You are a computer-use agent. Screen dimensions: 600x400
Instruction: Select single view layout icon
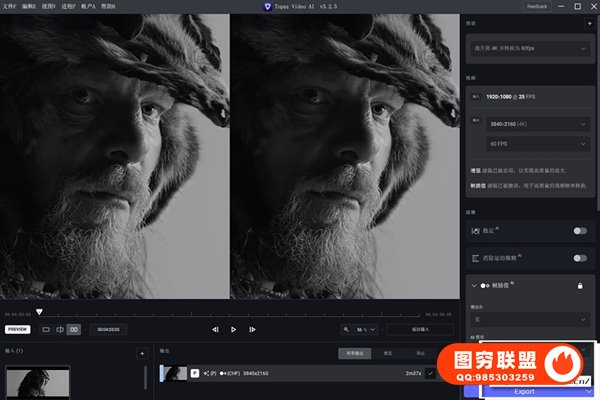(x=46, y=329)
